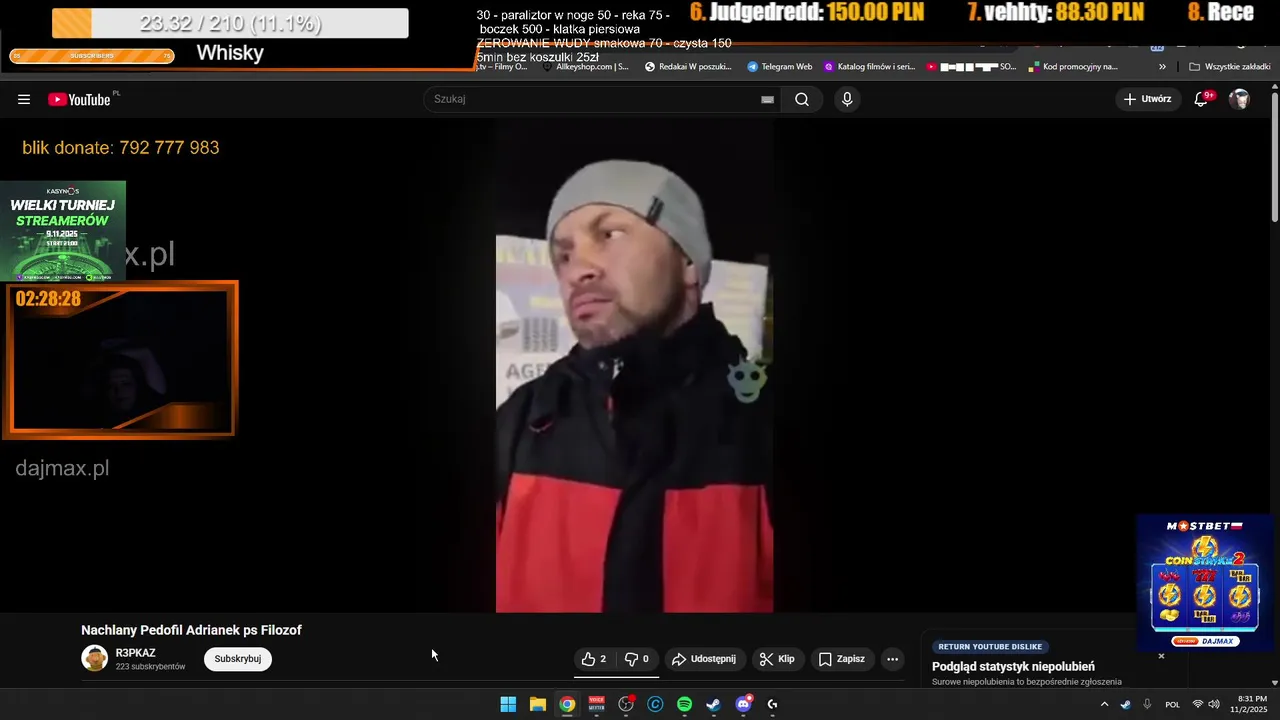Click the search magnifier button
The image size is (1280, 720).
(x=802, y=99)
